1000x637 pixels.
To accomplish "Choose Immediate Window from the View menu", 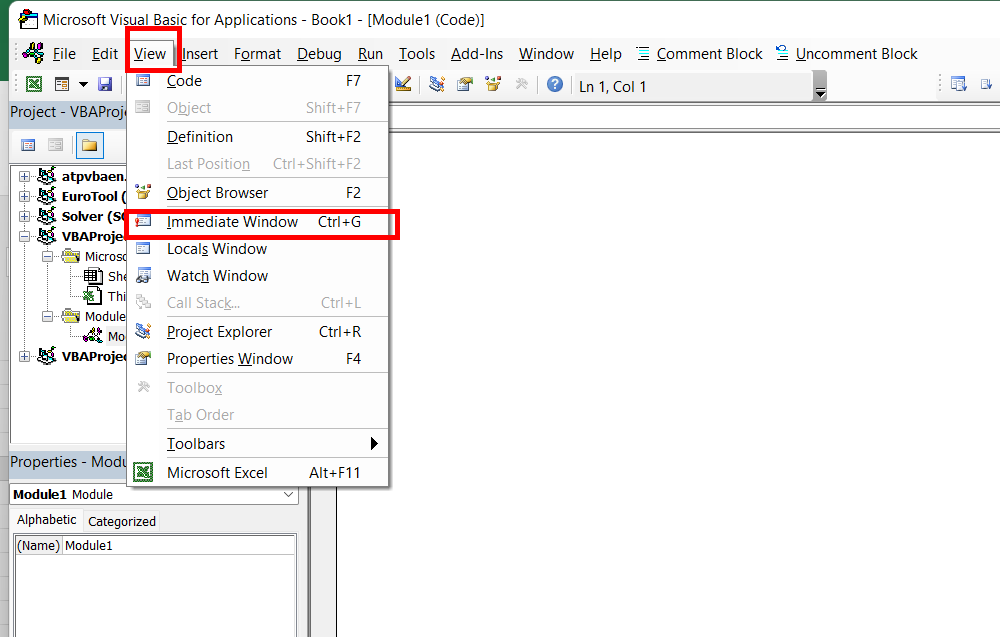I will 258,222.
